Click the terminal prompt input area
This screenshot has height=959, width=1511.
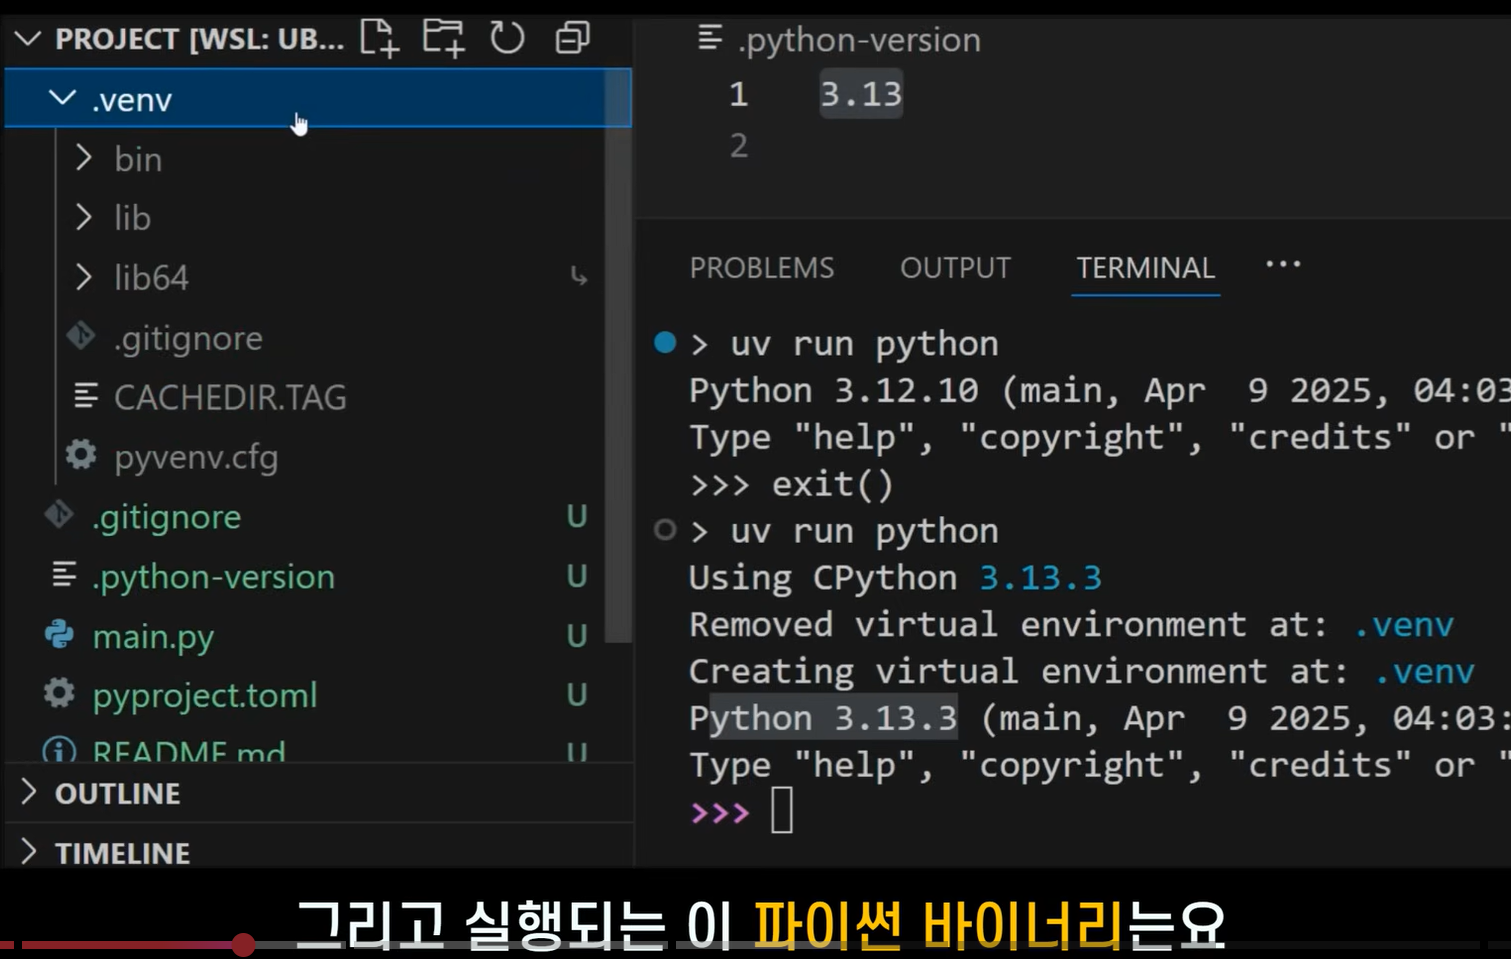coord(782,811)
